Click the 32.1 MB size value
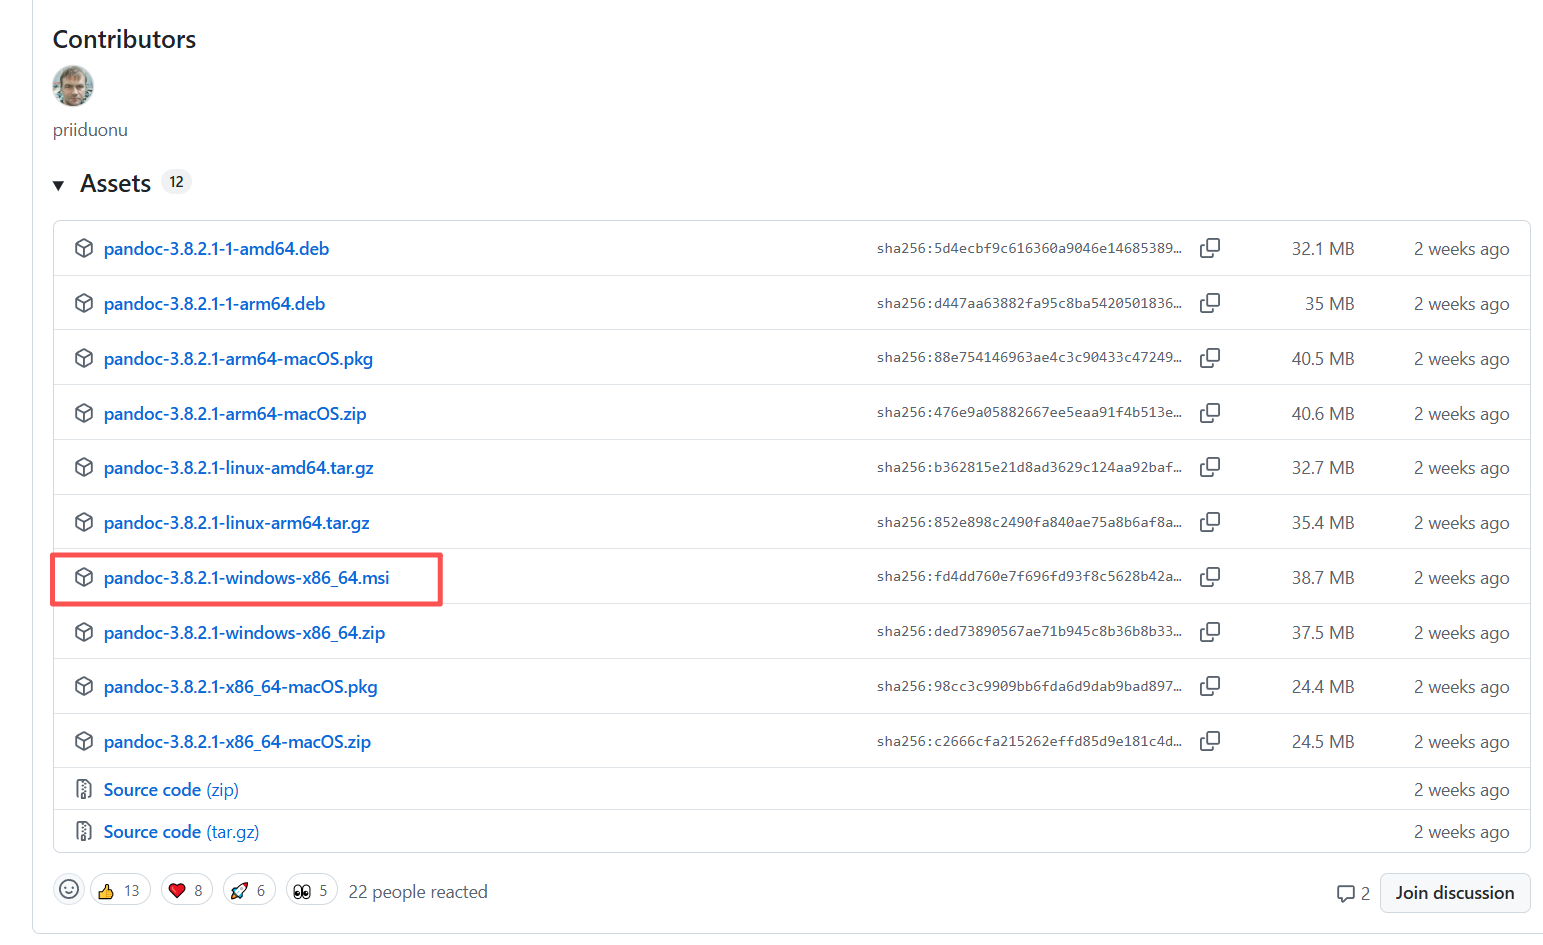 (1322, 249)
